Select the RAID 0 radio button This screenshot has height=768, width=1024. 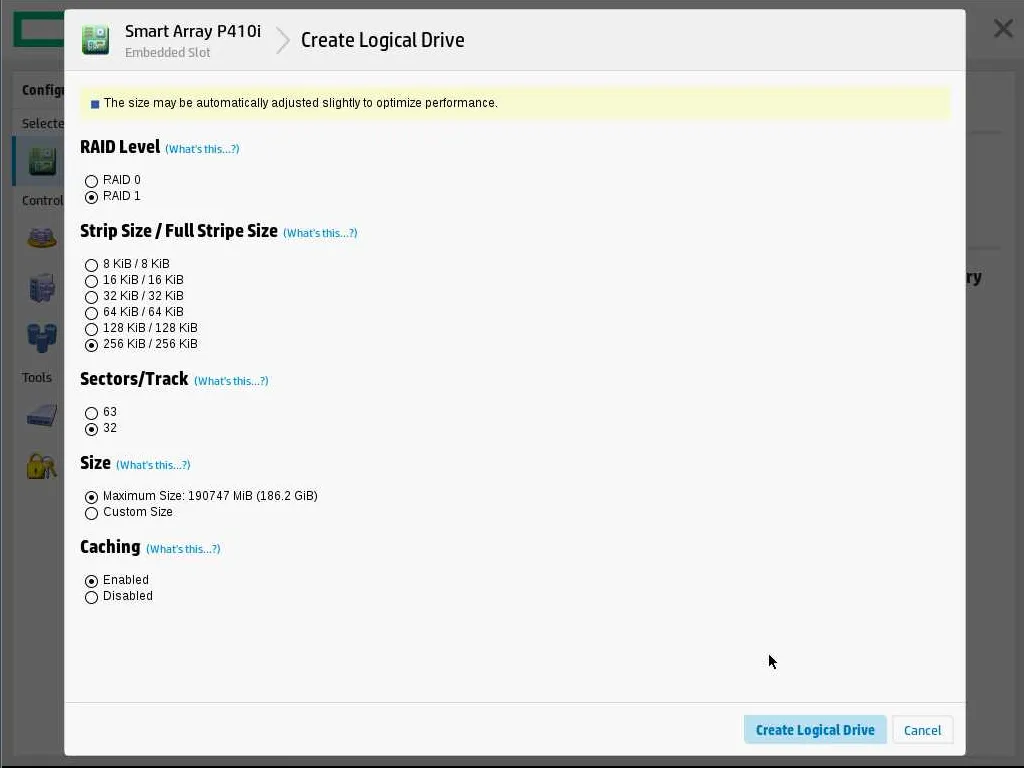tap(91, 181)
